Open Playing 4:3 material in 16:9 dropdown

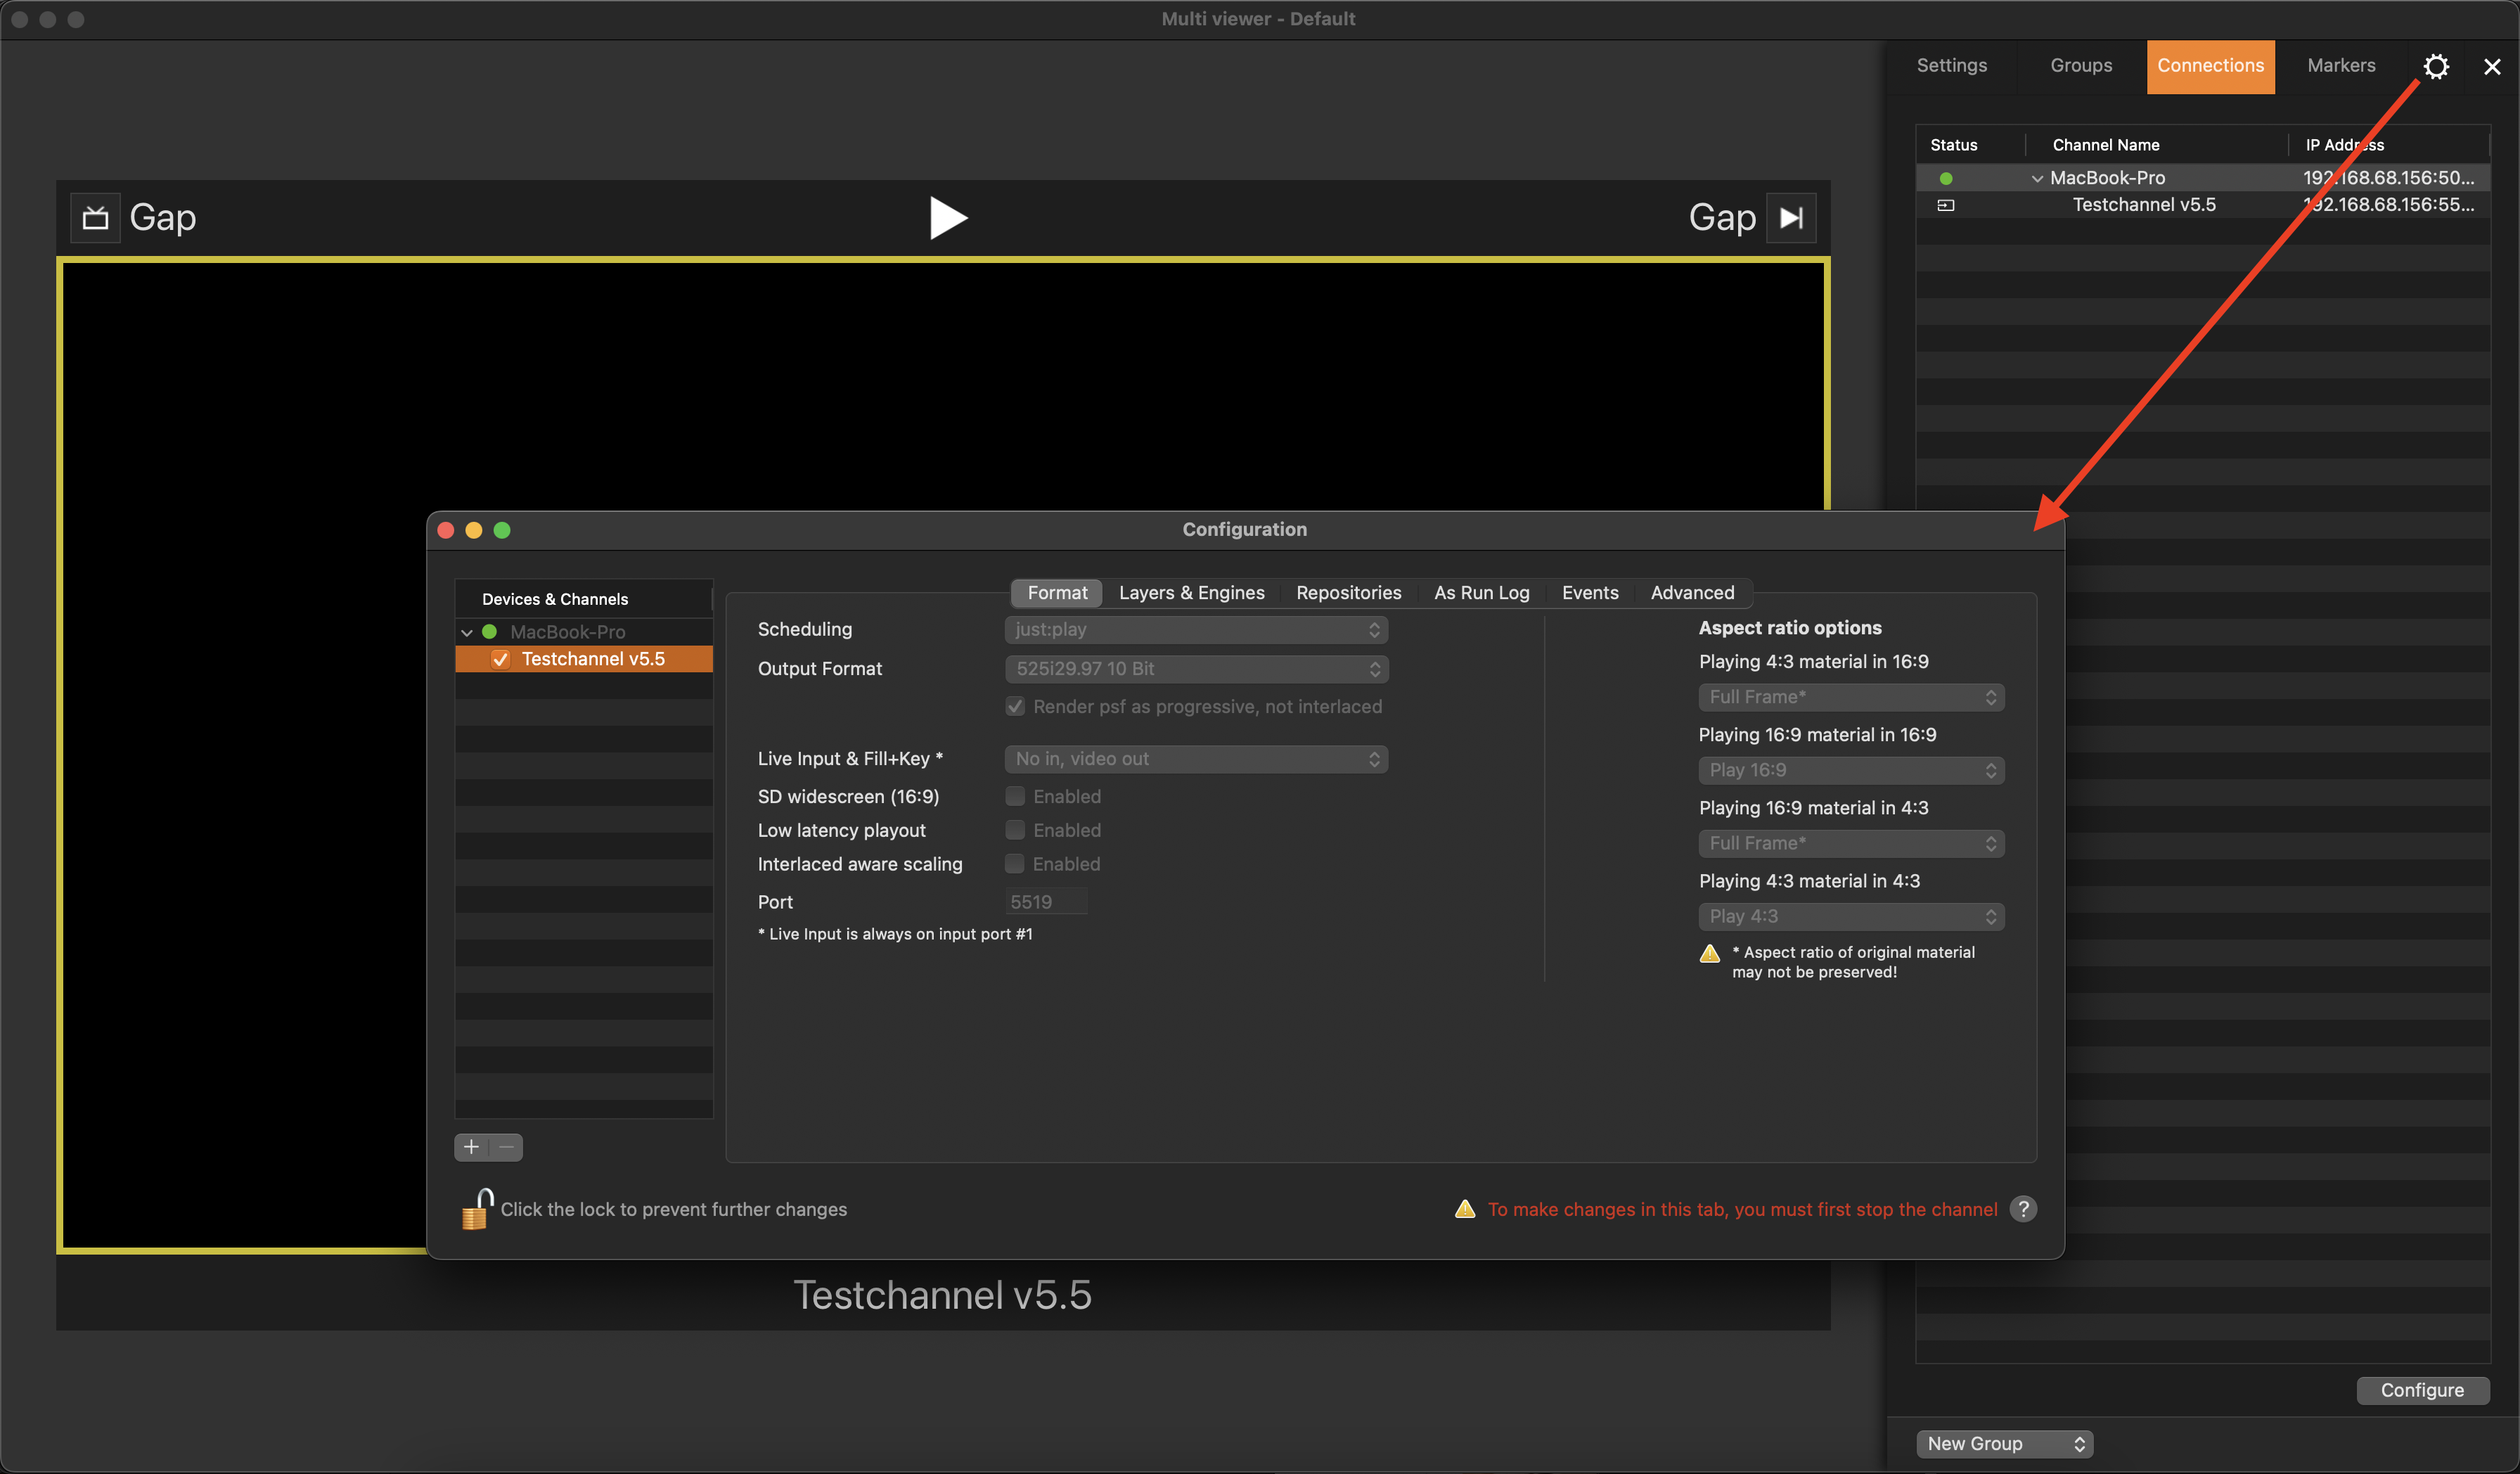tap(1851, 697)
